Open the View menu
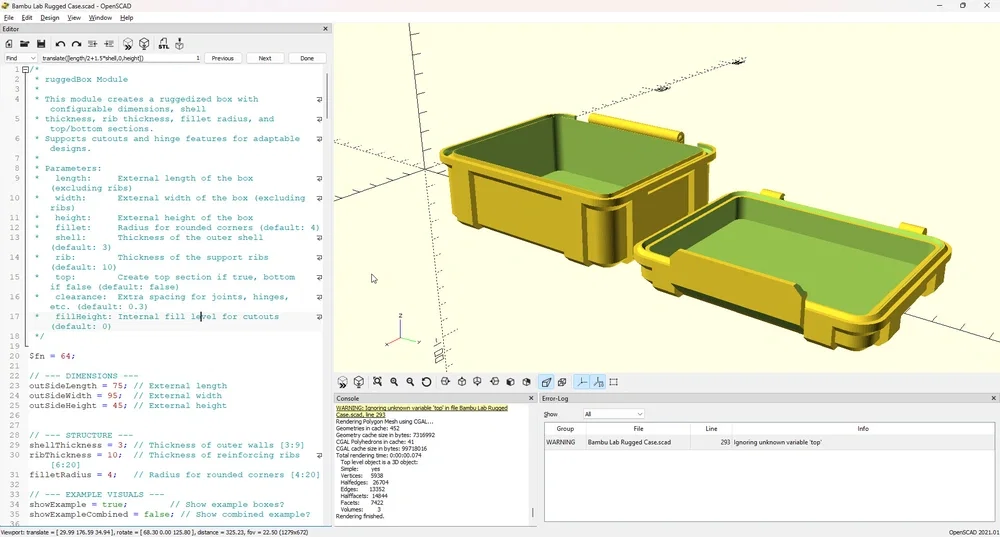The image size is (1000, 537). coord(74,18)
